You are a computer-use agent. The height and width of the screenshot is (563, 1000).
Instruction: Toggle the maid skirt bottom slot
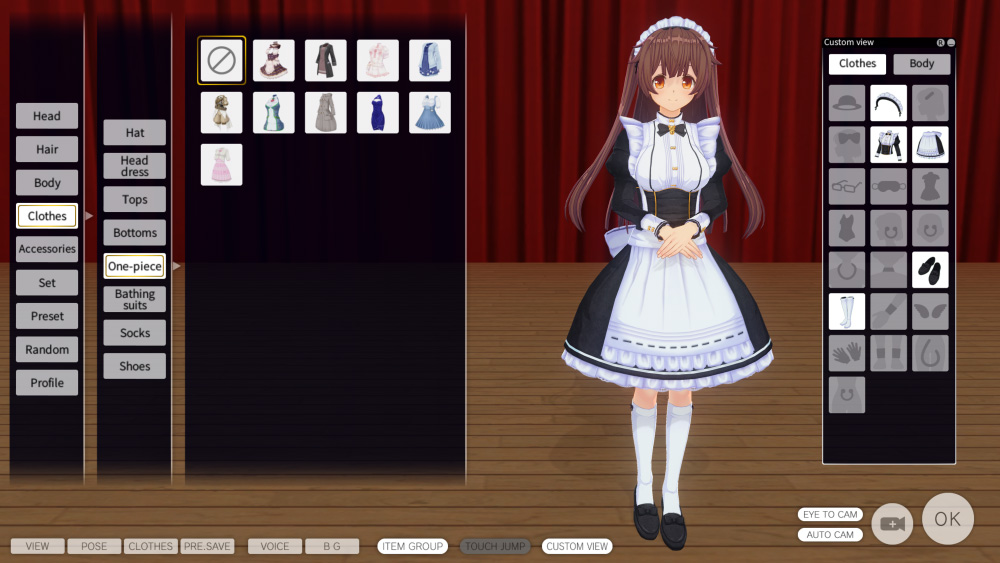point(930,145)
